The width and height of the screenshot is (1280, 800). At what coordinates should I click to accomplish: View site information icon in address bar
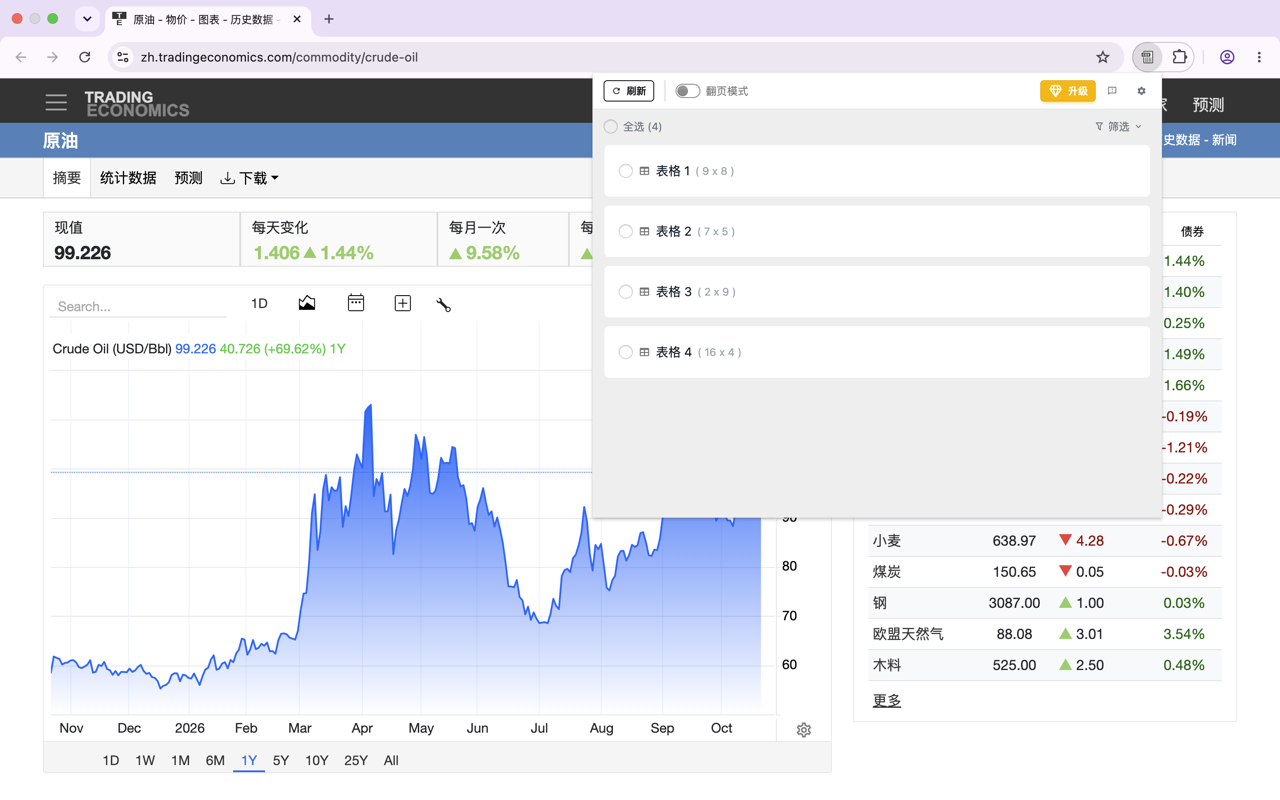[123, 57]
